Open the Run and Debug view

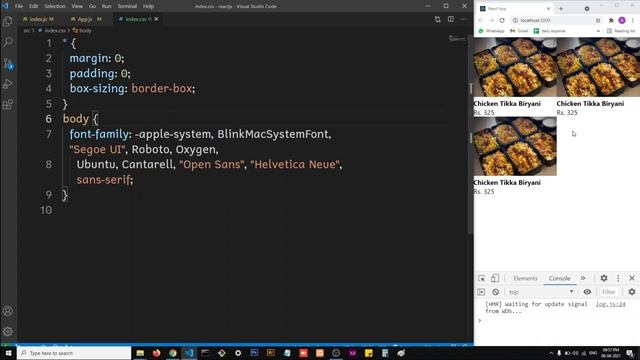pyautogui.click(x=8, y=84)
